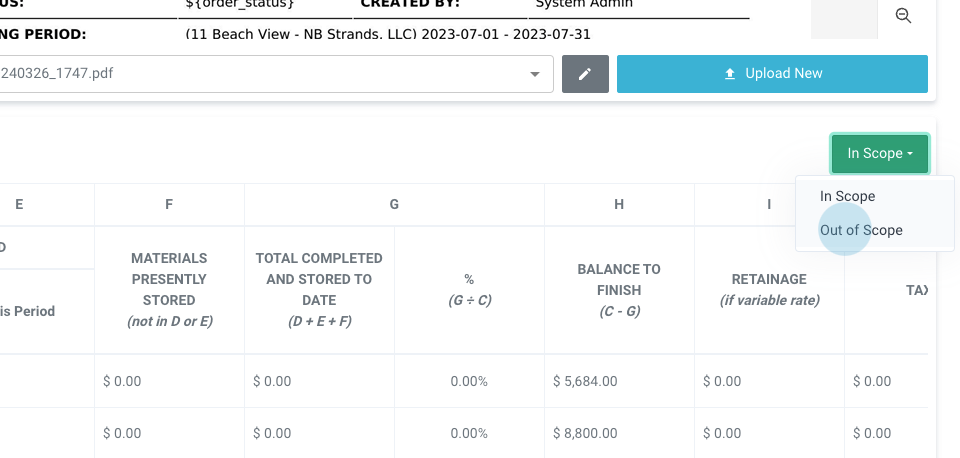Image resolution: width=960 pixels, height=458 pixels.
Task: Toggle the green In Scope dropdown button
Action: point(879,154)
